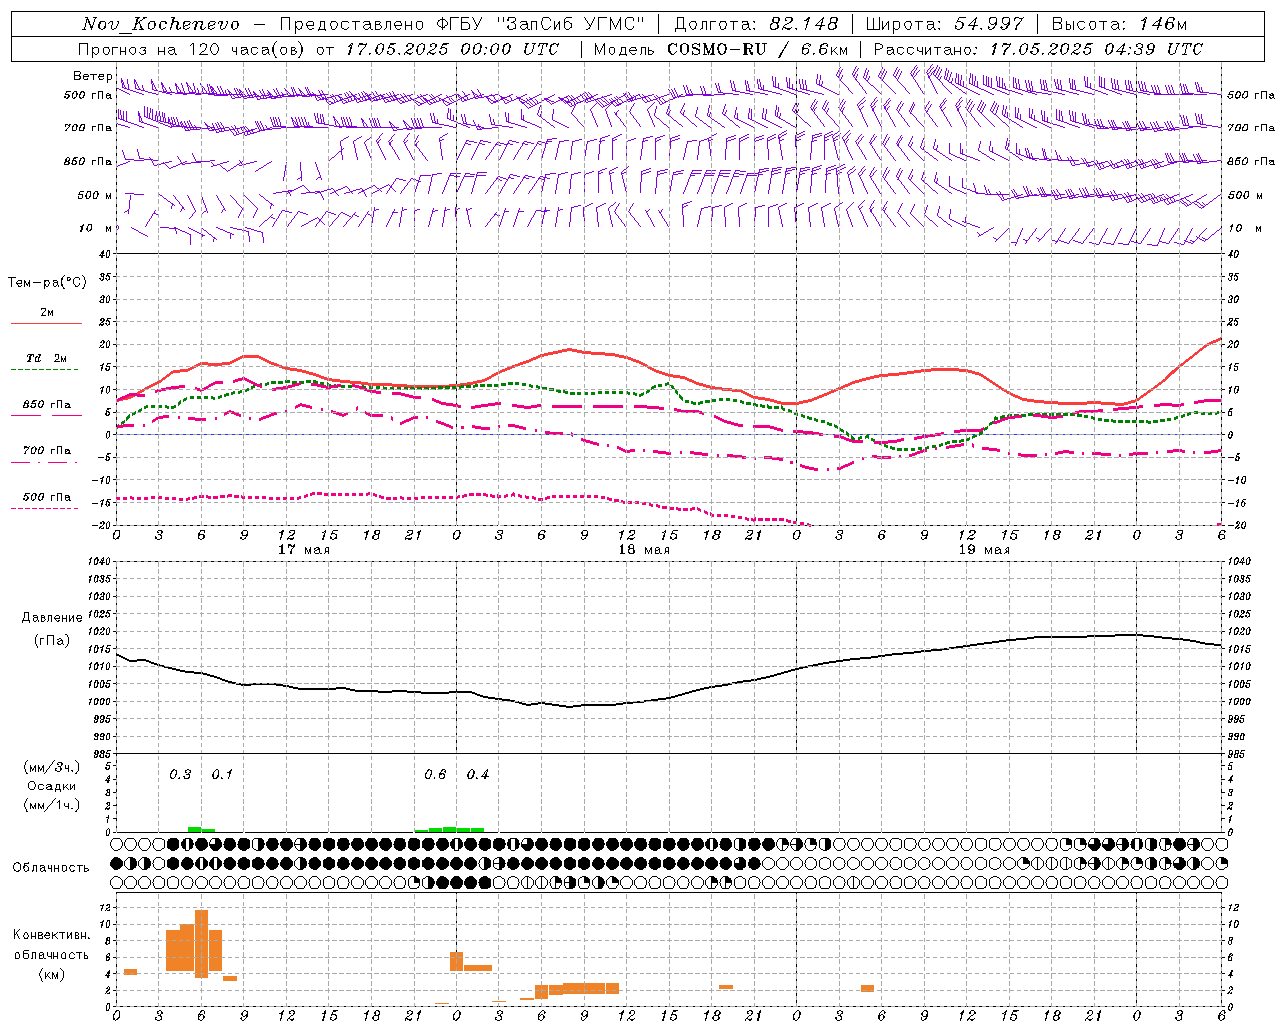Click the tallest orange convective cloud bar
Viewport: 1280px width, 1024px height.
point(201,943)
